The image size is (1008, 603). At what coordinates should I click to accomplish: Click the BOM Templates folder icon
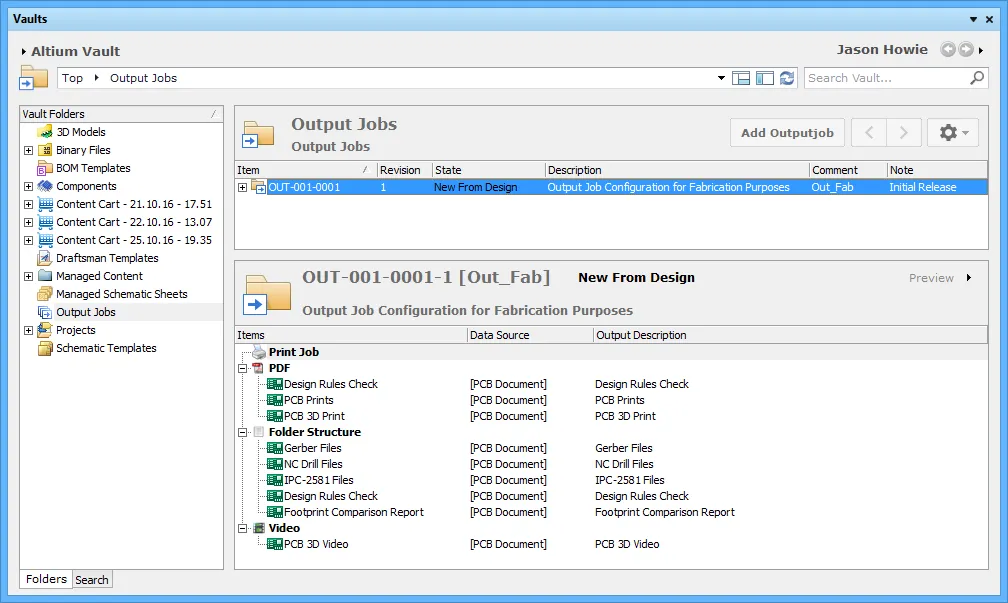[x=45, y=168]
